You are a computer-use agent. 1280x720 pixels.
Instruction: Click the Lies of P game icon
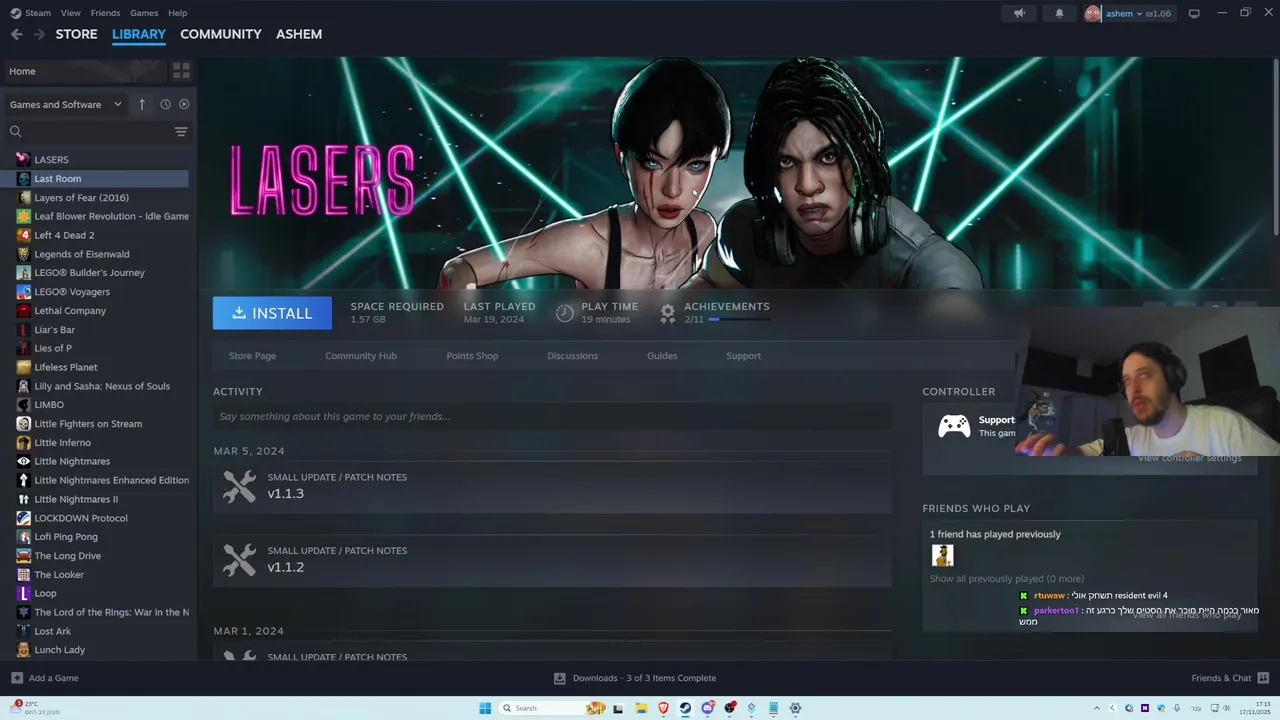pos(24,348)
